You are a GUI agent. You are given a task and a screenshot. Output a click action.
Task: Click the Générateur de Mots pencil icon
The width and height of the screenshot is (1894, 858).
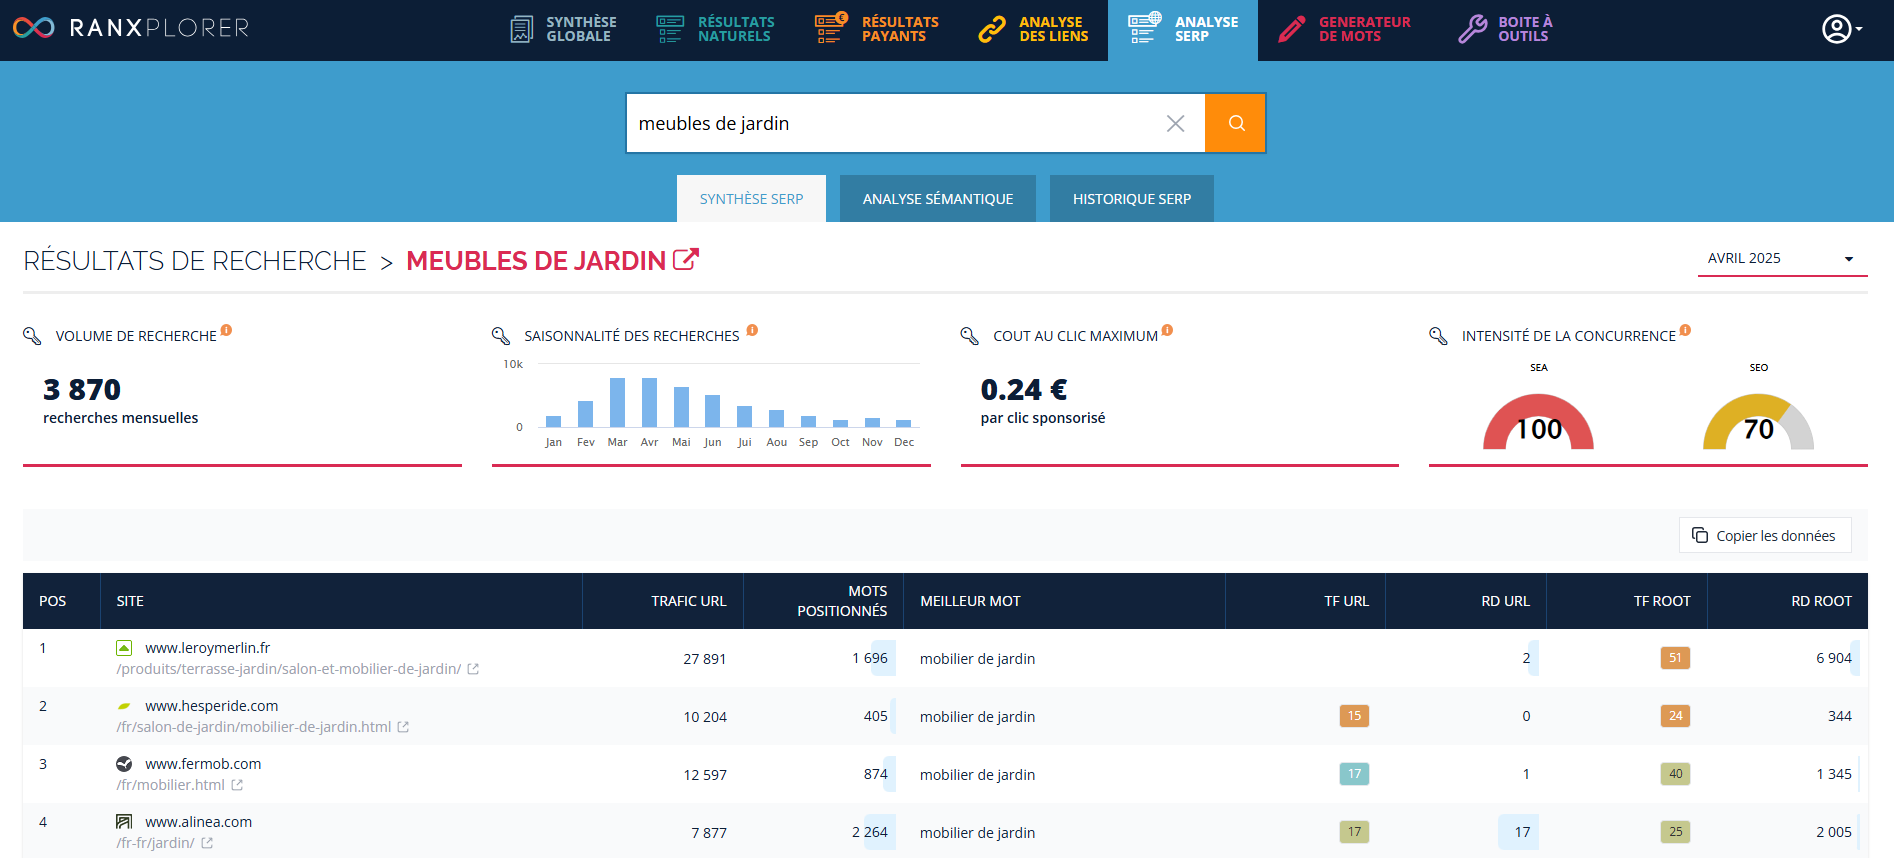(x=1291, y=29)
